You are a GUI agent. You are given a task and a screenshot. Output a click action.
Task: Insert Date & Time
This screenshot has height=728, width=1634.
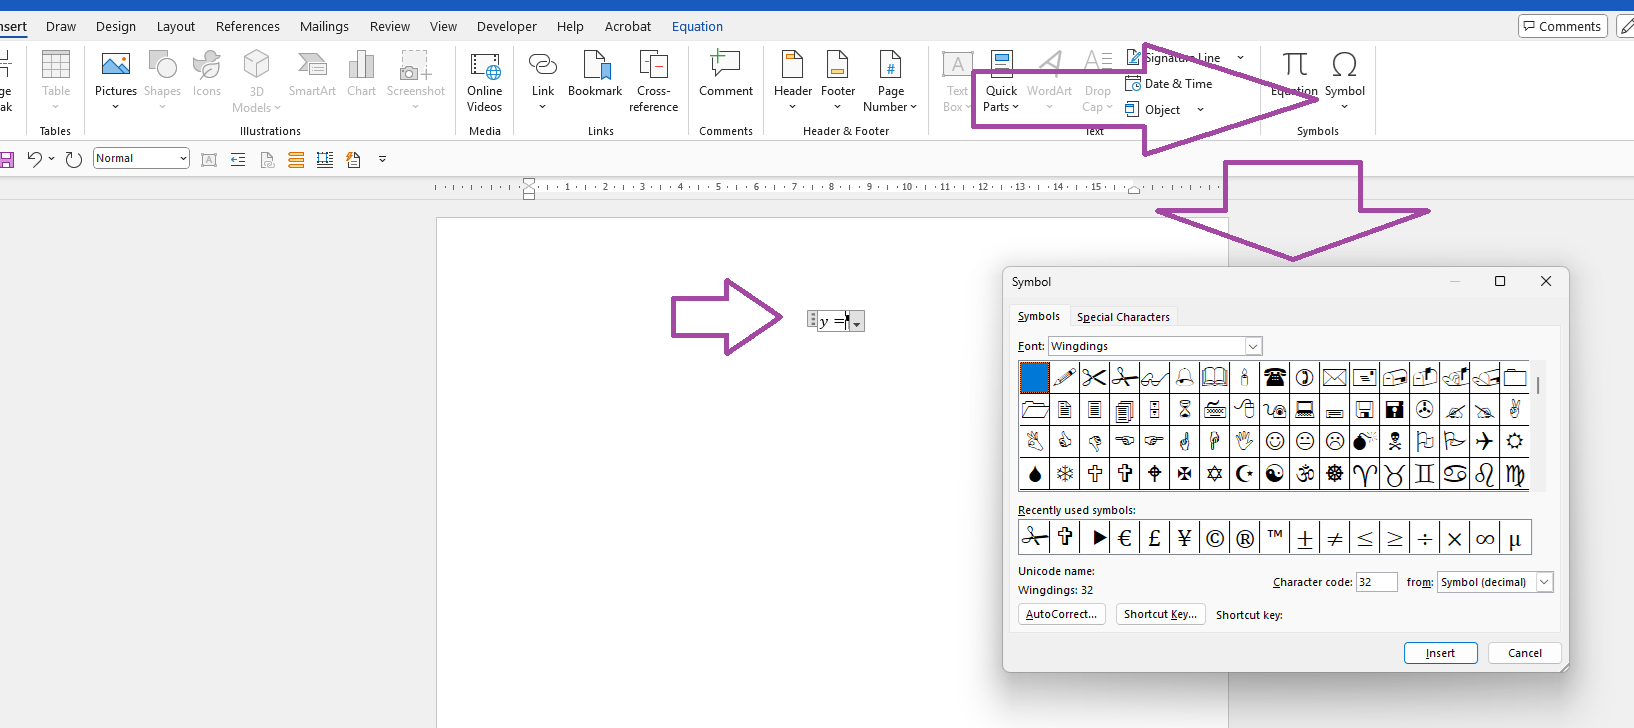pyautogui.click(x=1169, y=84)
